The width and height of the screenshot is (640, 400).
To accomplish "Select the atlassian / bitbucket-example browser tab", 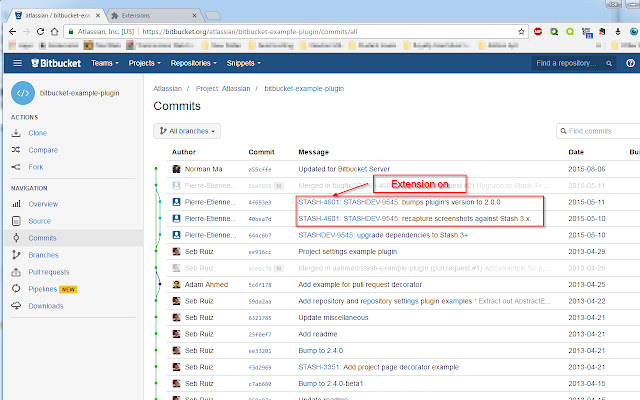I will 57,16.
